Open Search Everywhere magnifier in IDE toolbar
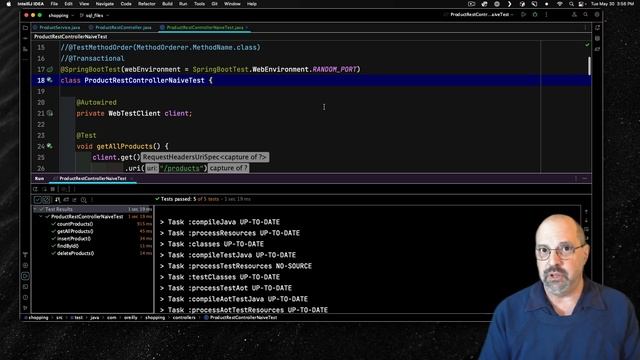Viewport: 640px width, 360px height. coord(585,15)
